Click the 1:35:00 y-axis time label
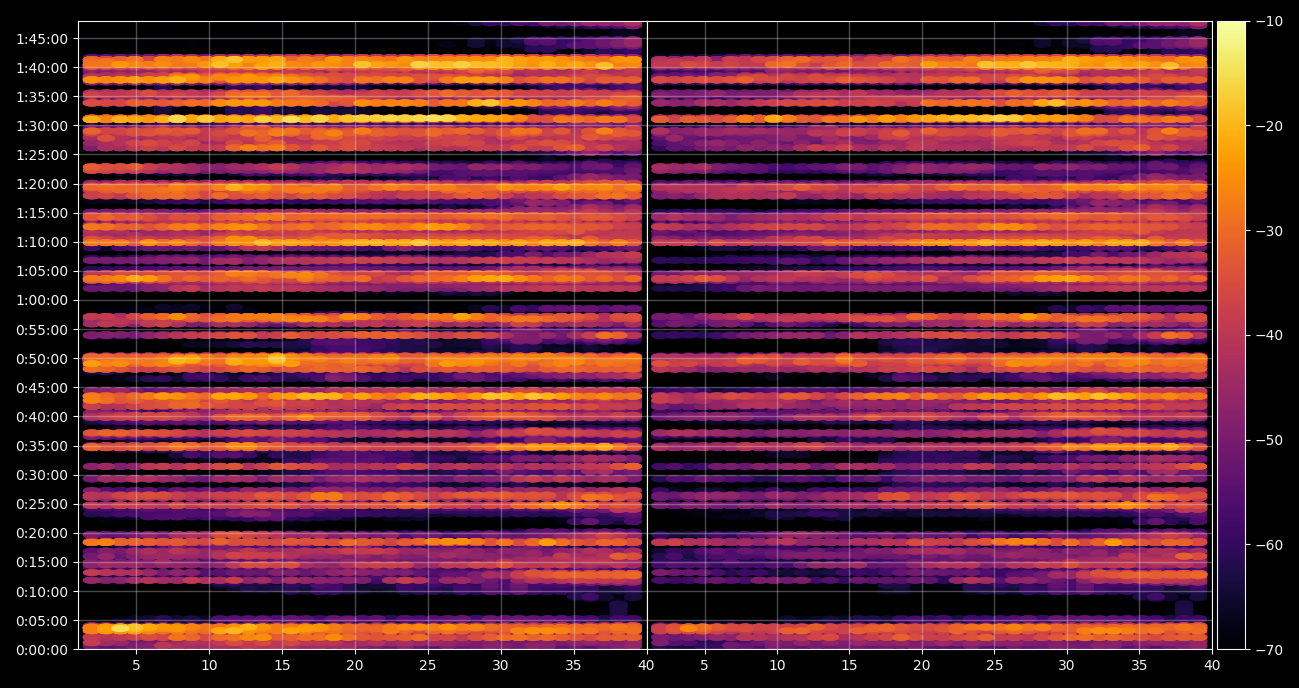This screenshot has height=688, width=1299. tap(43, 97)
